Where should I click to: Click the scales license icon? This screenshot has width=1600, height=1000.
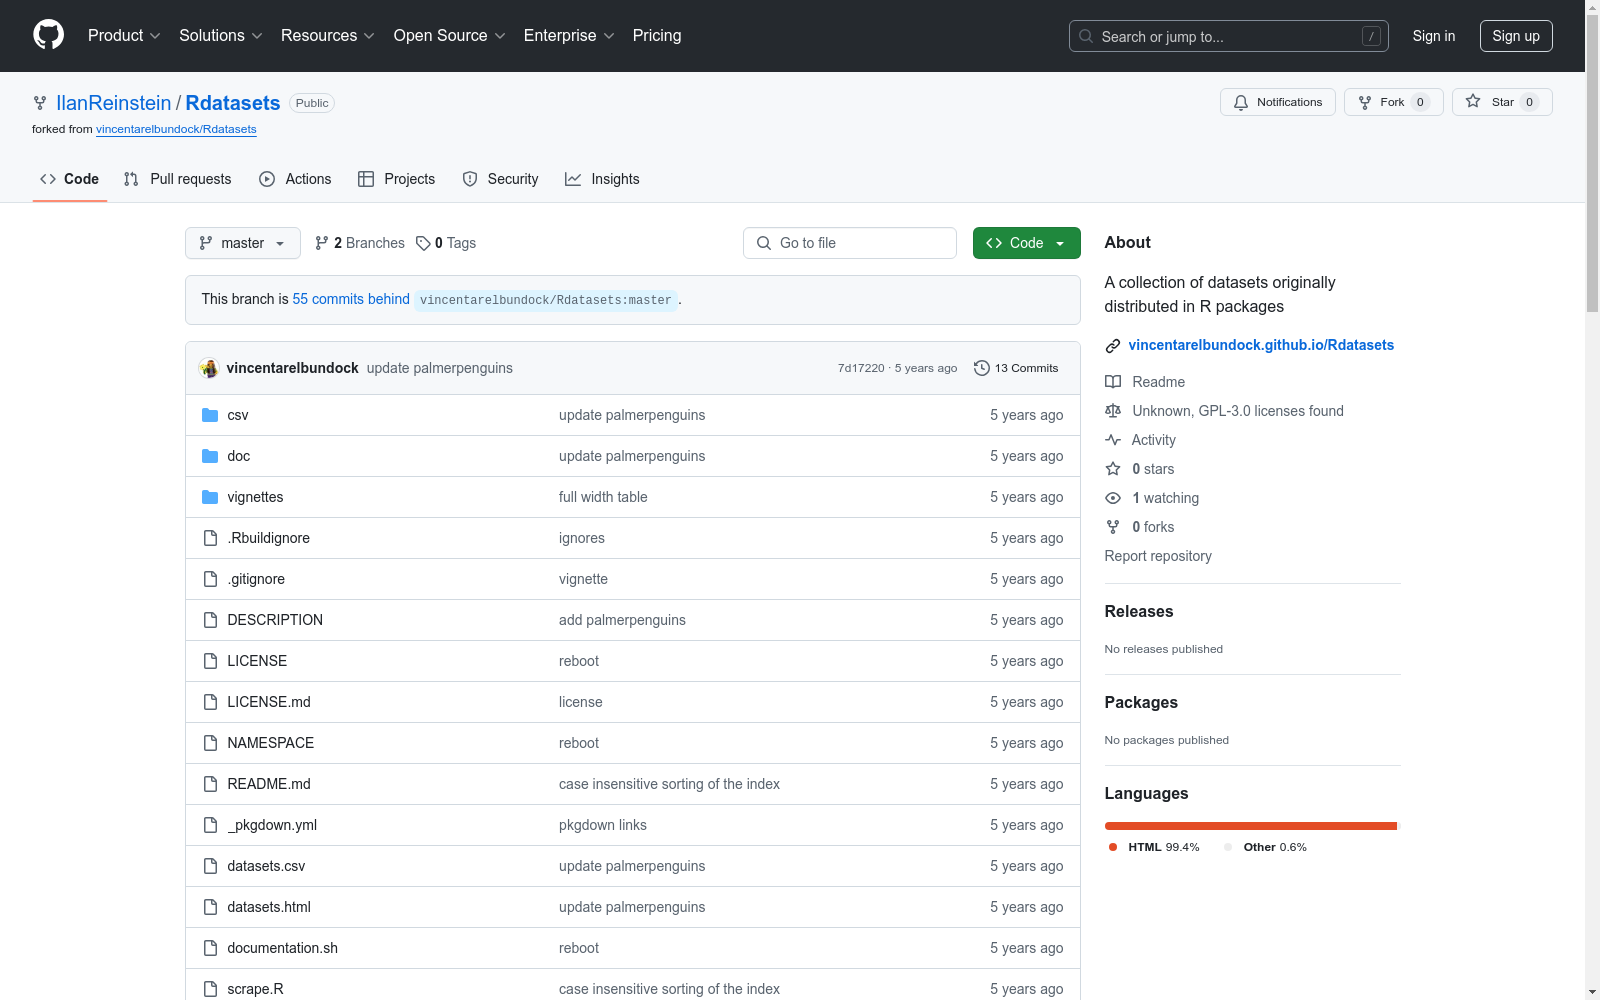1113,411
